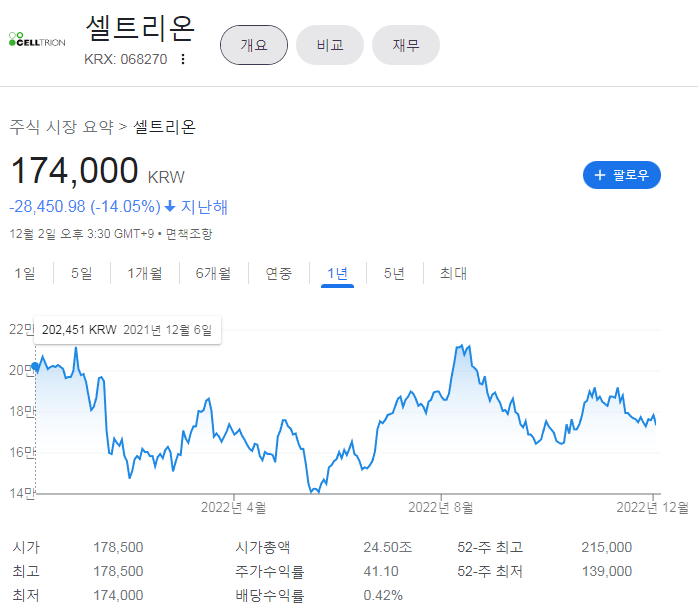Image resolution: width=698 pixels, height=616 pixels.
Task: Click the 최저 value 174,000
Action: (x=118, y=595)
